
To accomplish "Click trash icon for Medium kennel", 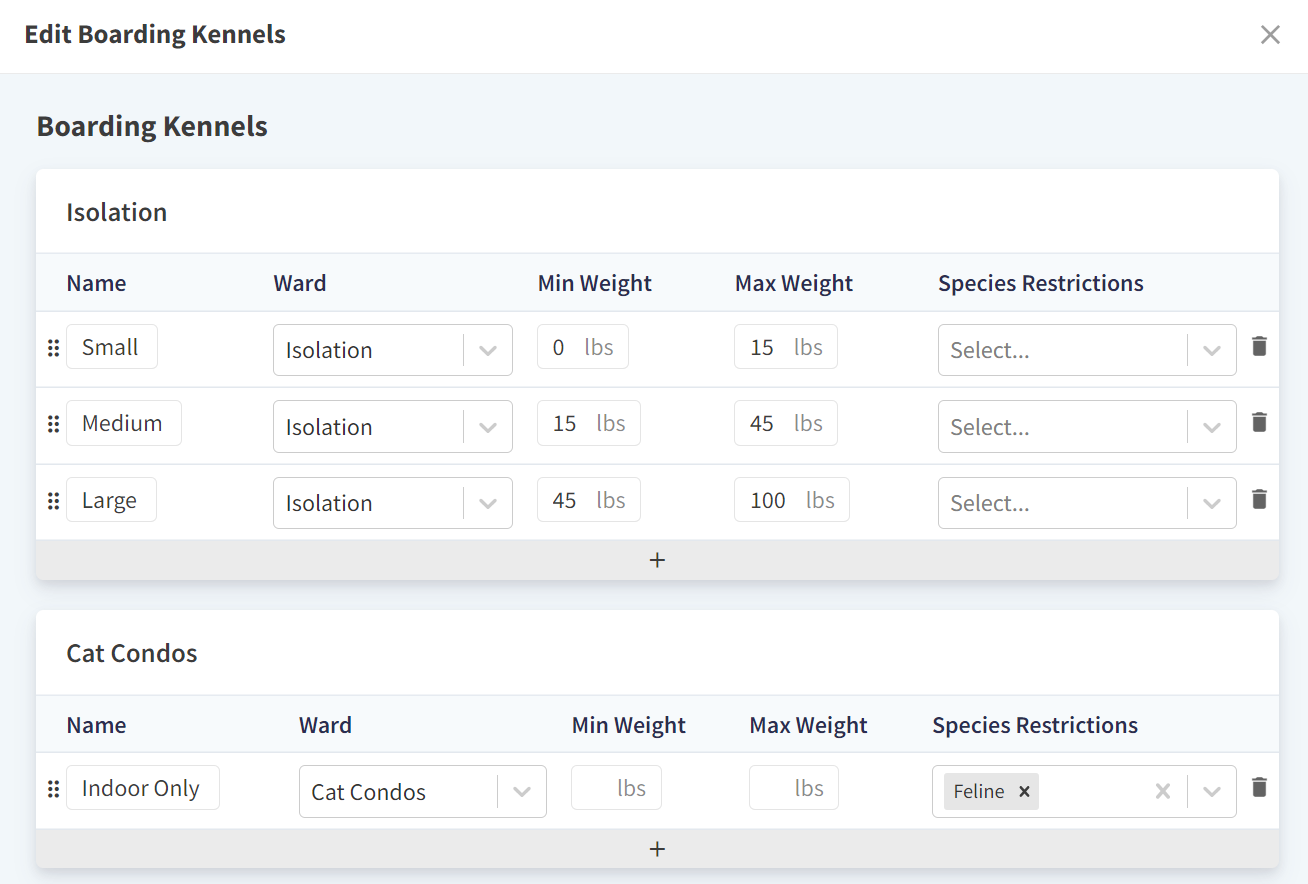I will point(1259,423).
